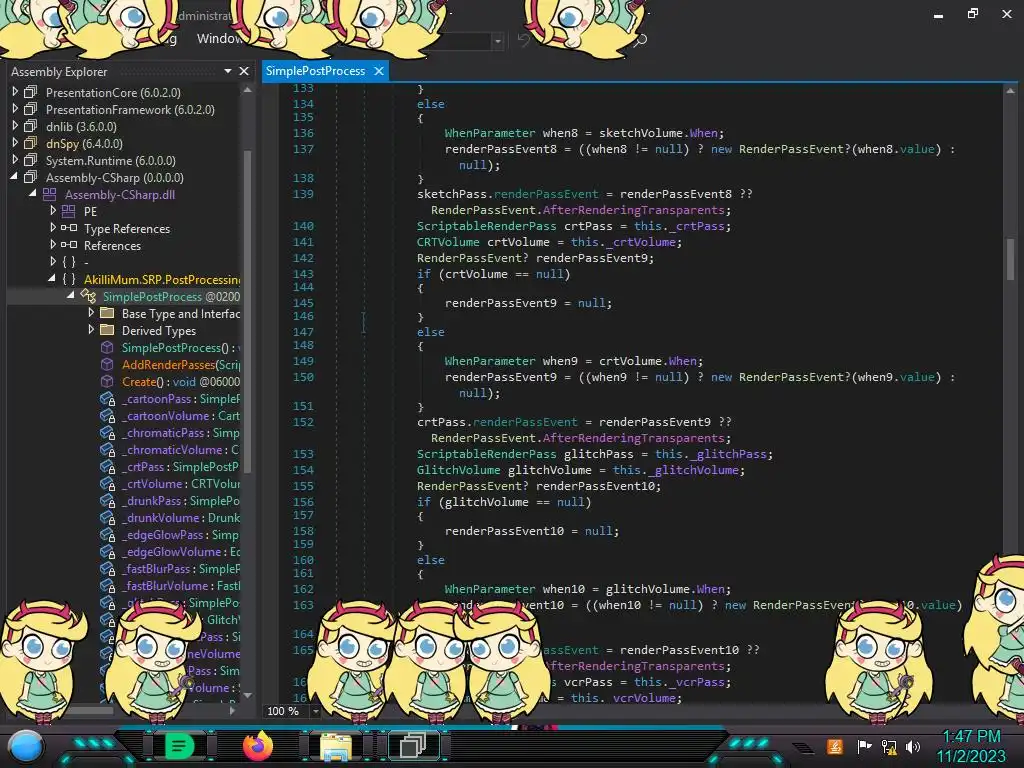1024x768 pixels.
Task: Expand the Derived Types folder
Action: point(91,330)
